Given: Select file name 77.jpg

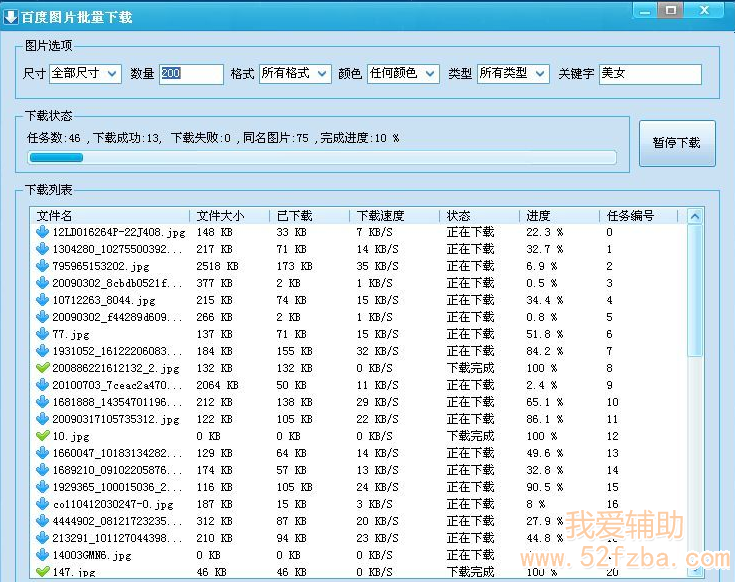Looking at the screenshot, I should (x=71, y=335).
